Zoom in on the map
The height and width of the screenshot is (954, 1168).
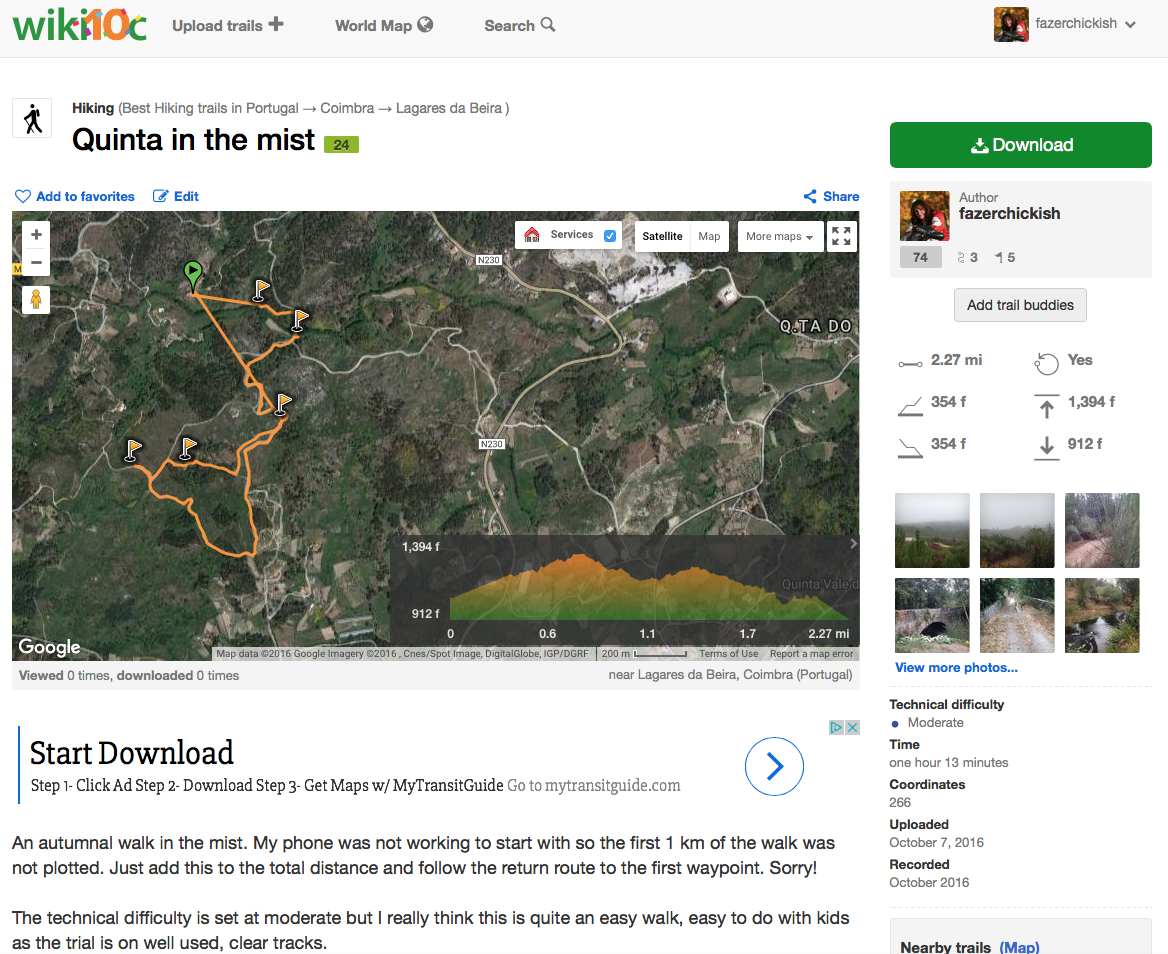pyautogui.click(x=36, y=235)
